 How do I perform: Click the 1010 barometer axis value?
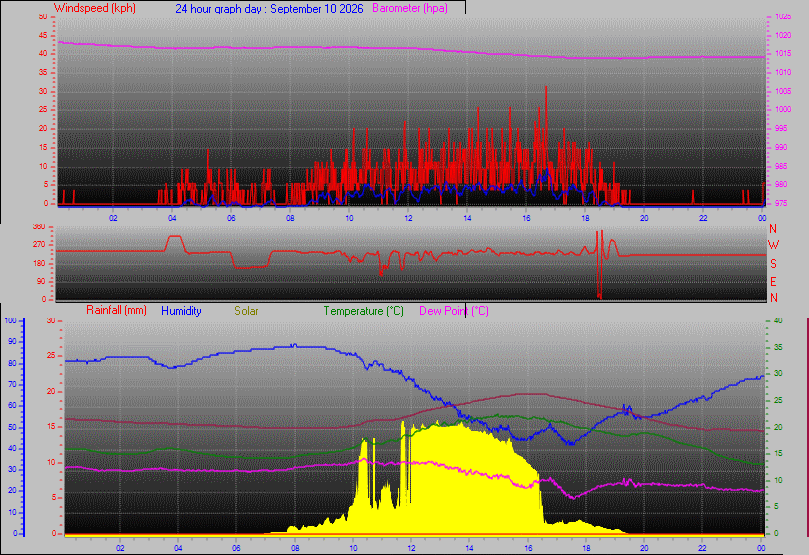tap(783, 72)
